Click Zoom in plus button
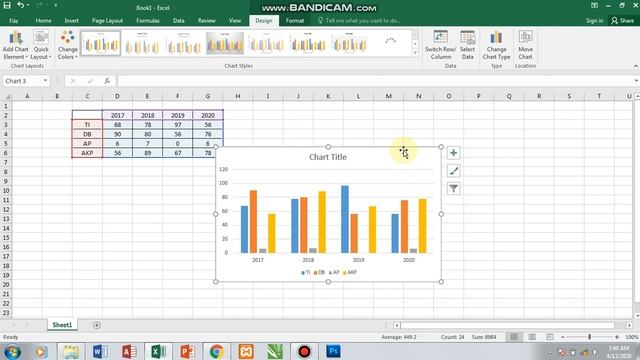The image size is (640, 360). pyautogui.click(x=617, y=337)
